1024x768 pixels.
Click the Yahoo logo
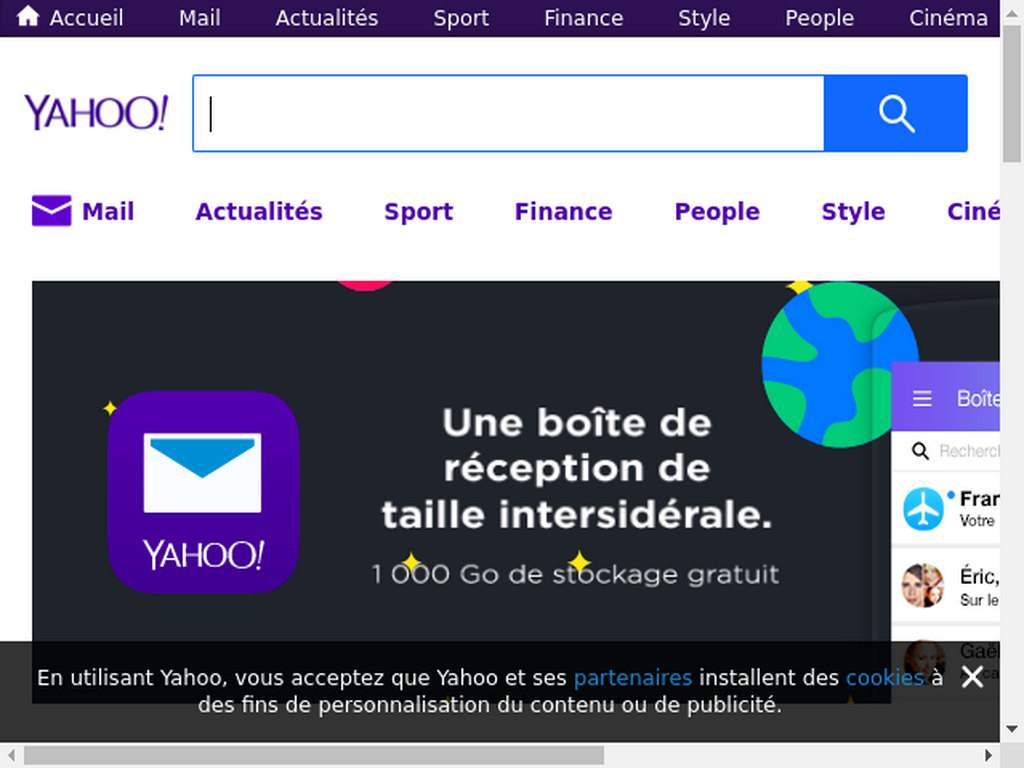pos(96,112)
